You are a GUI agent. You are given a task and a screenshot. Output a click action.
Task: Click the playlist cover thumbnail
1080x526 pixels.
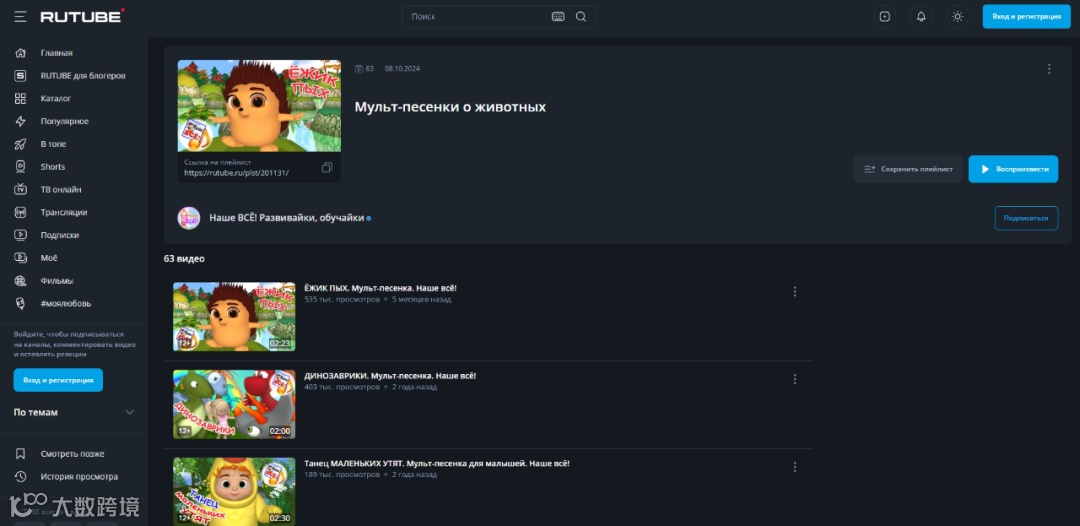(x=259, y=105)
